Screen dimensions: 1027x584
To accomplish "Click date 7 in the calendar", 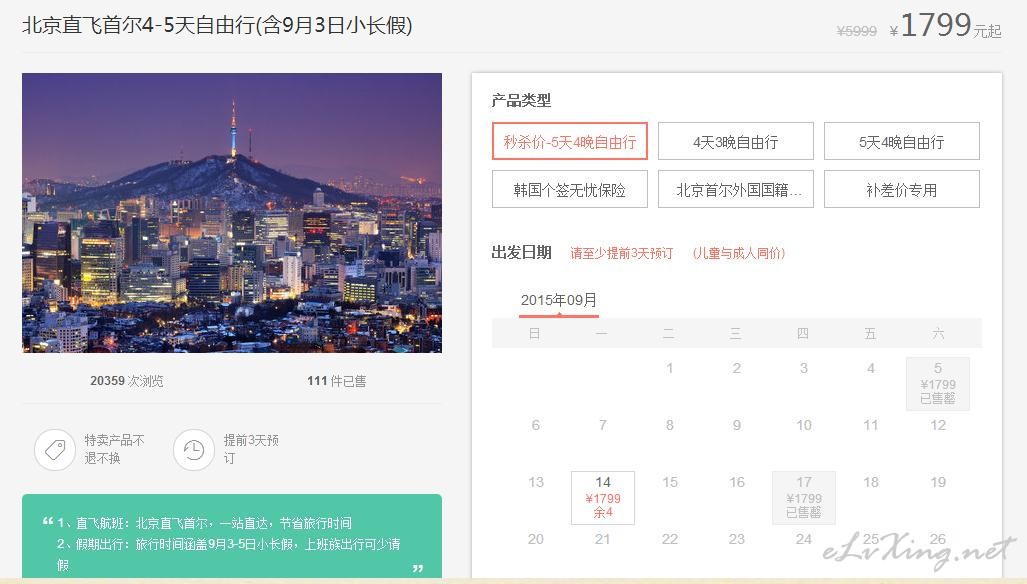I will tap(603, 425).
